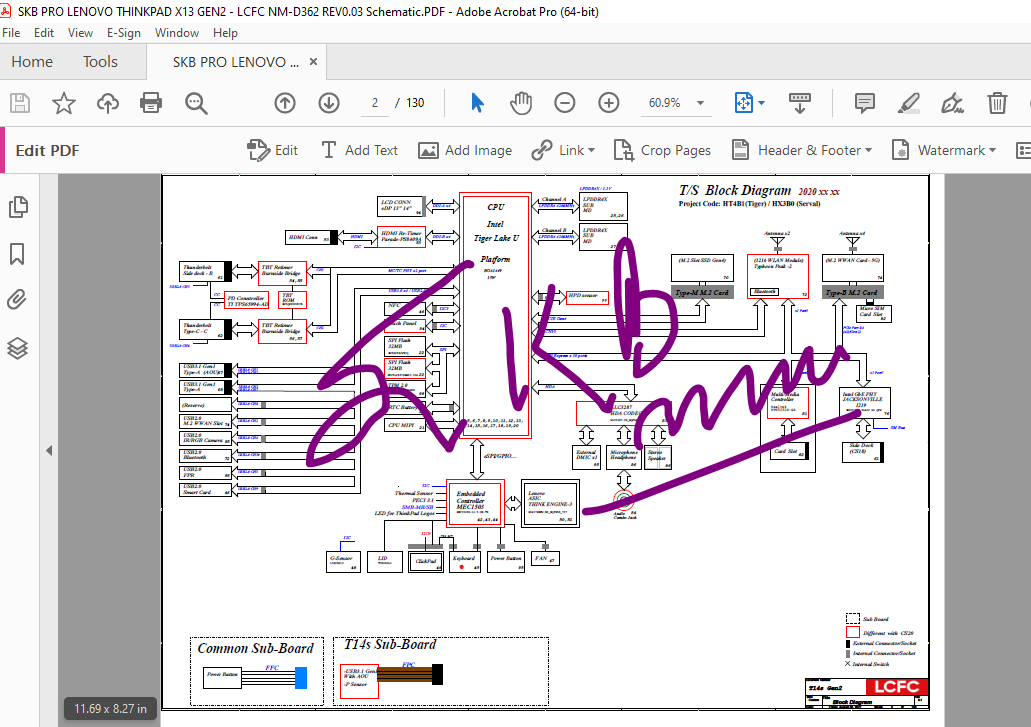The height and width of the screenshot is (727, 1031).
Task: Open the Window menu
Action: [x=177, y=33]
